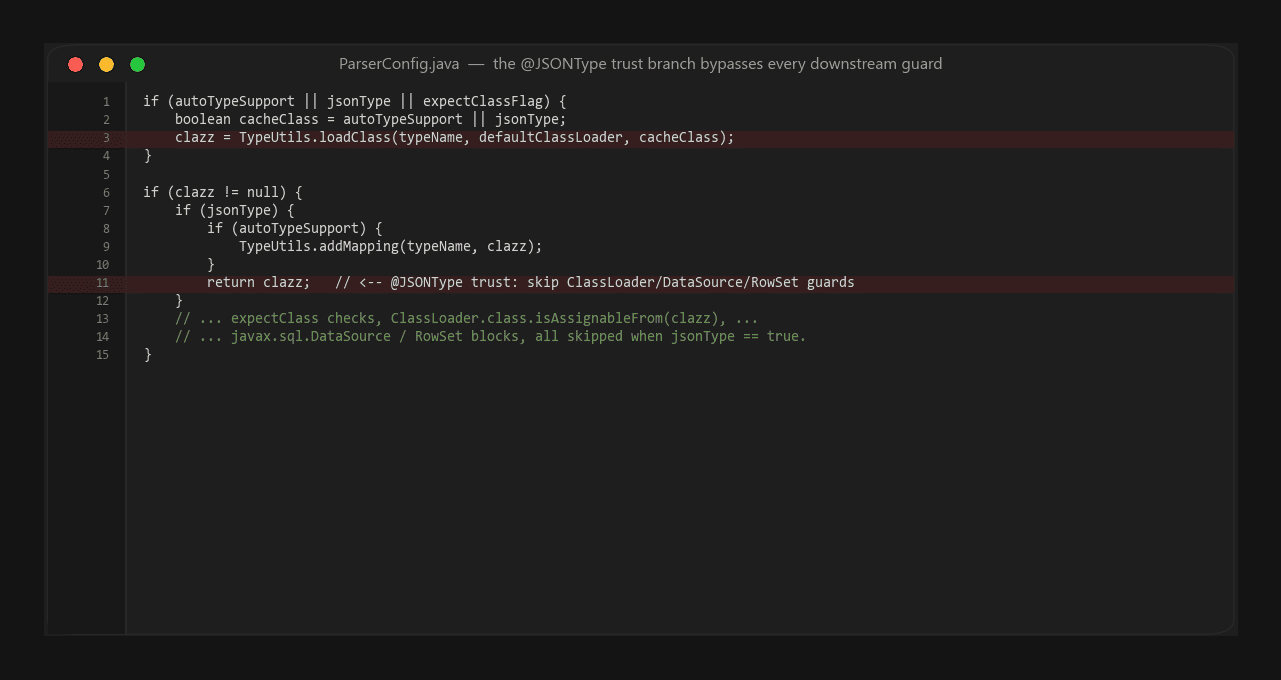Click the yellow minimize window dot
Viewport: 1281px width, 680px height.
[106, 65]
